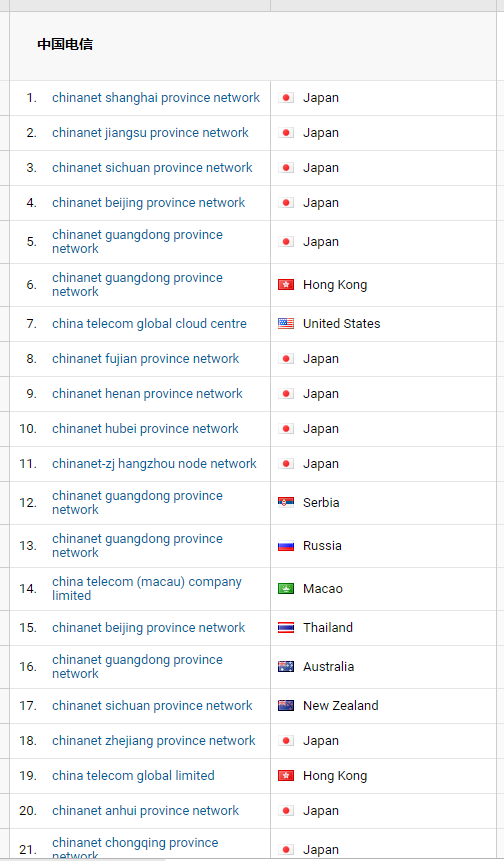Click the United States flag icon
This screenshot has height=861, width=504.
click(x=286, y=323)
